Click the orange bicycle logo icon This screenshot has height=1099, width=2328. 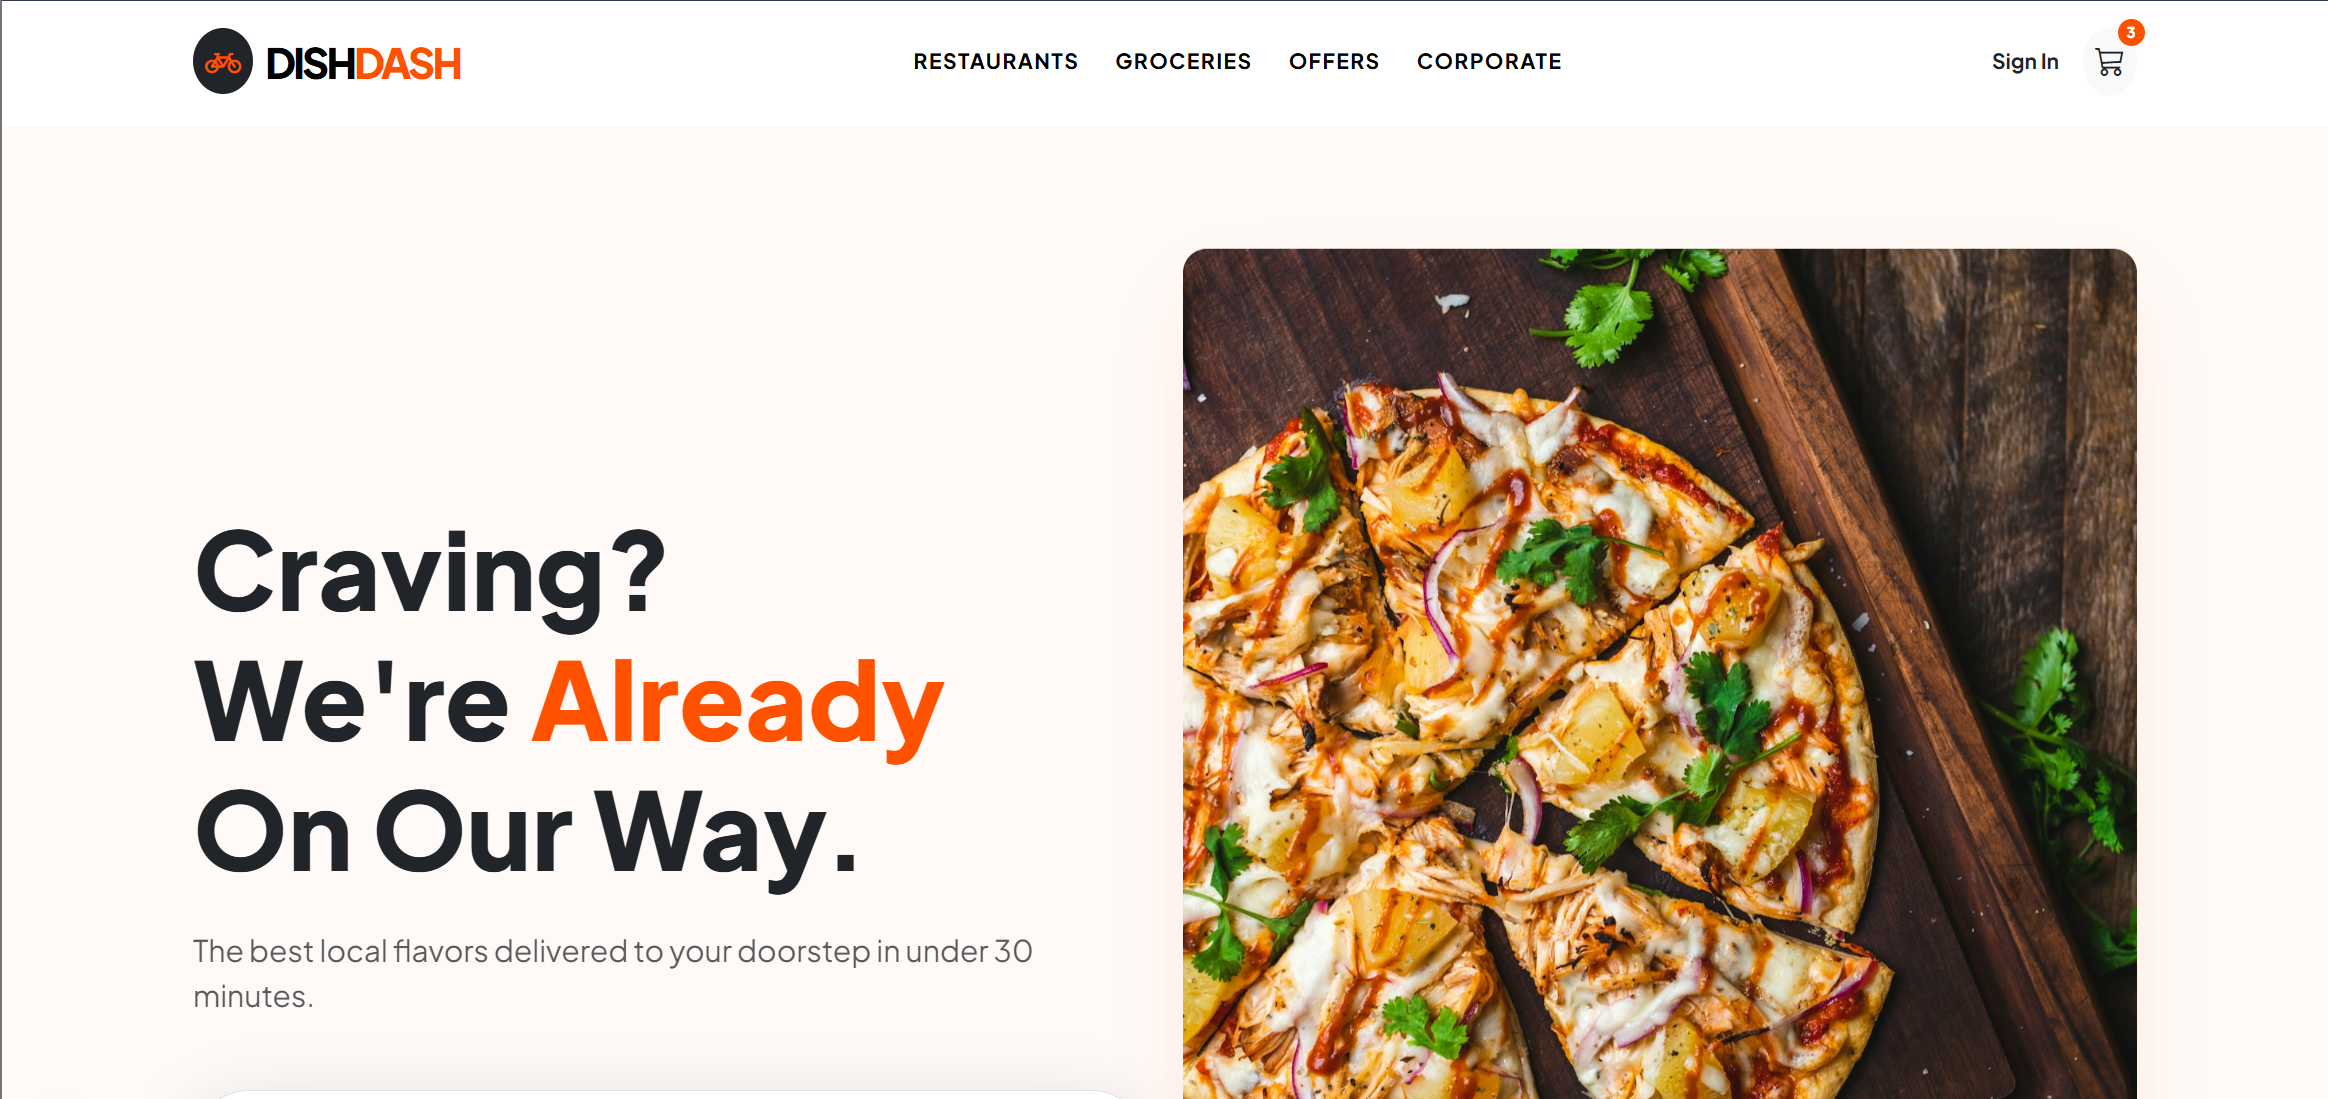coord(223,62)
